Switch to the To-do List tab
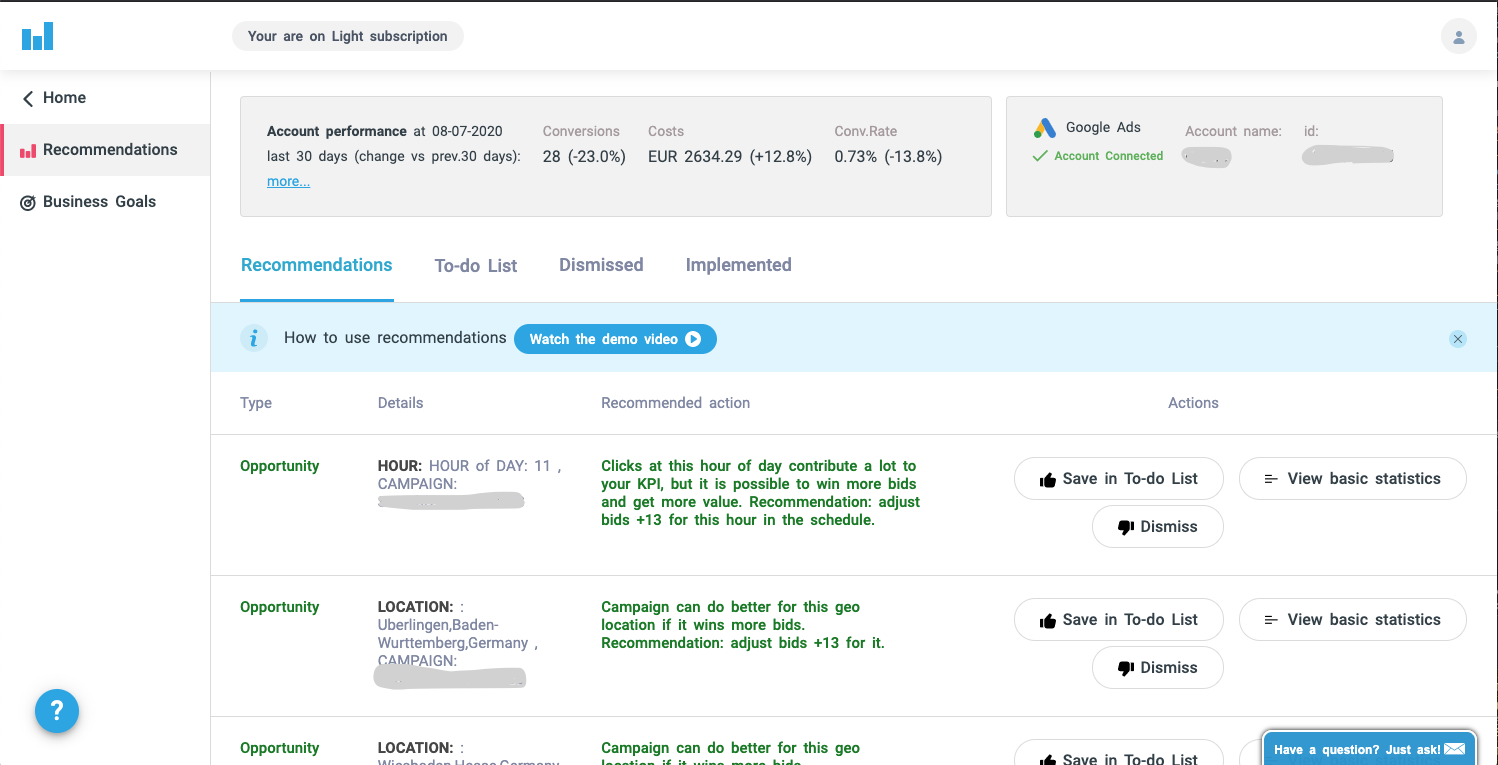The height and width of the screenshot is (765, 1498). 476,266
